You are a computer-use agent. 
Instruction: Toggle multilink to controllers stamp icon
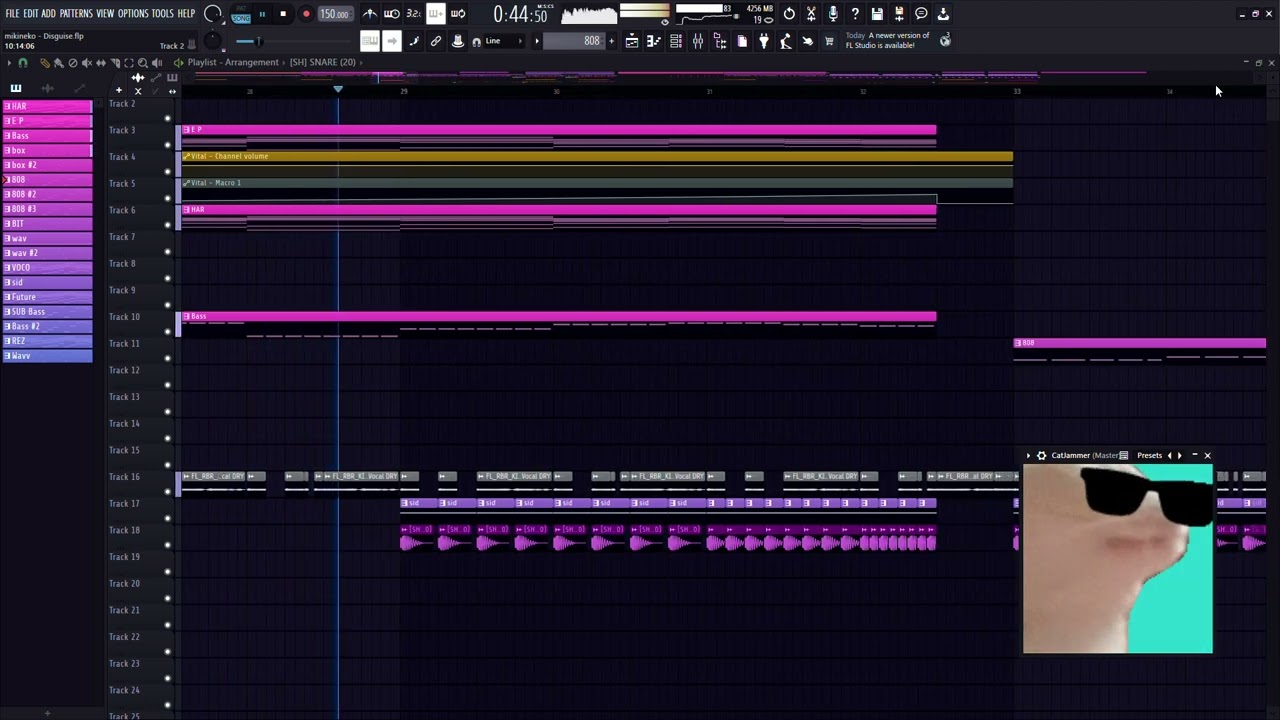click(x=458, y=41)
